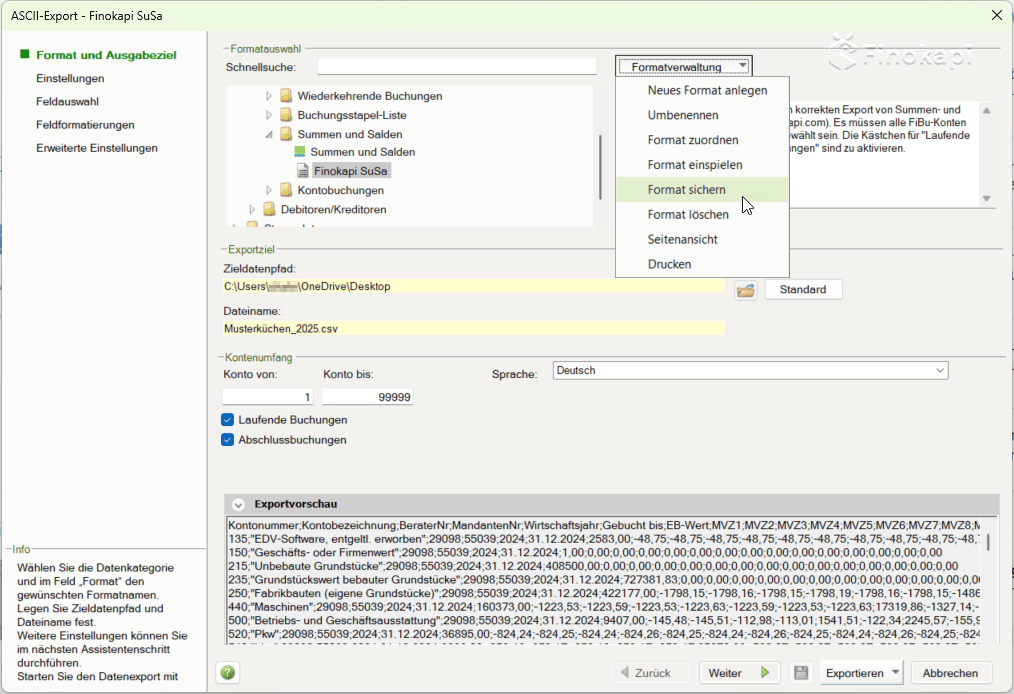Select Format und Ausgabeziel wizard step
Image resolution: width=1014 pixels, height=694 pixels.
[106, 55]
